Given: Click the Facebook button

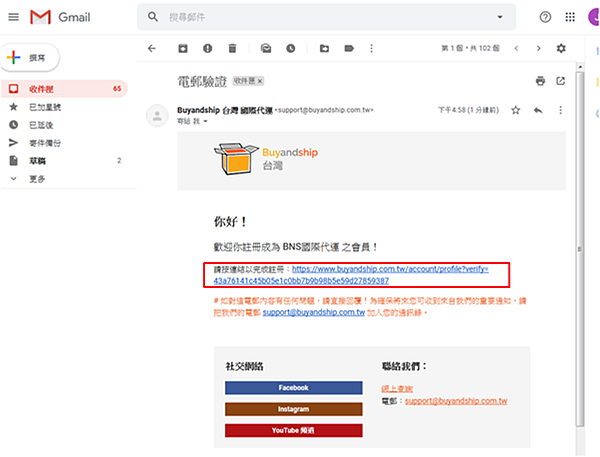Looking at the screenshot, I should click(293, 388).
